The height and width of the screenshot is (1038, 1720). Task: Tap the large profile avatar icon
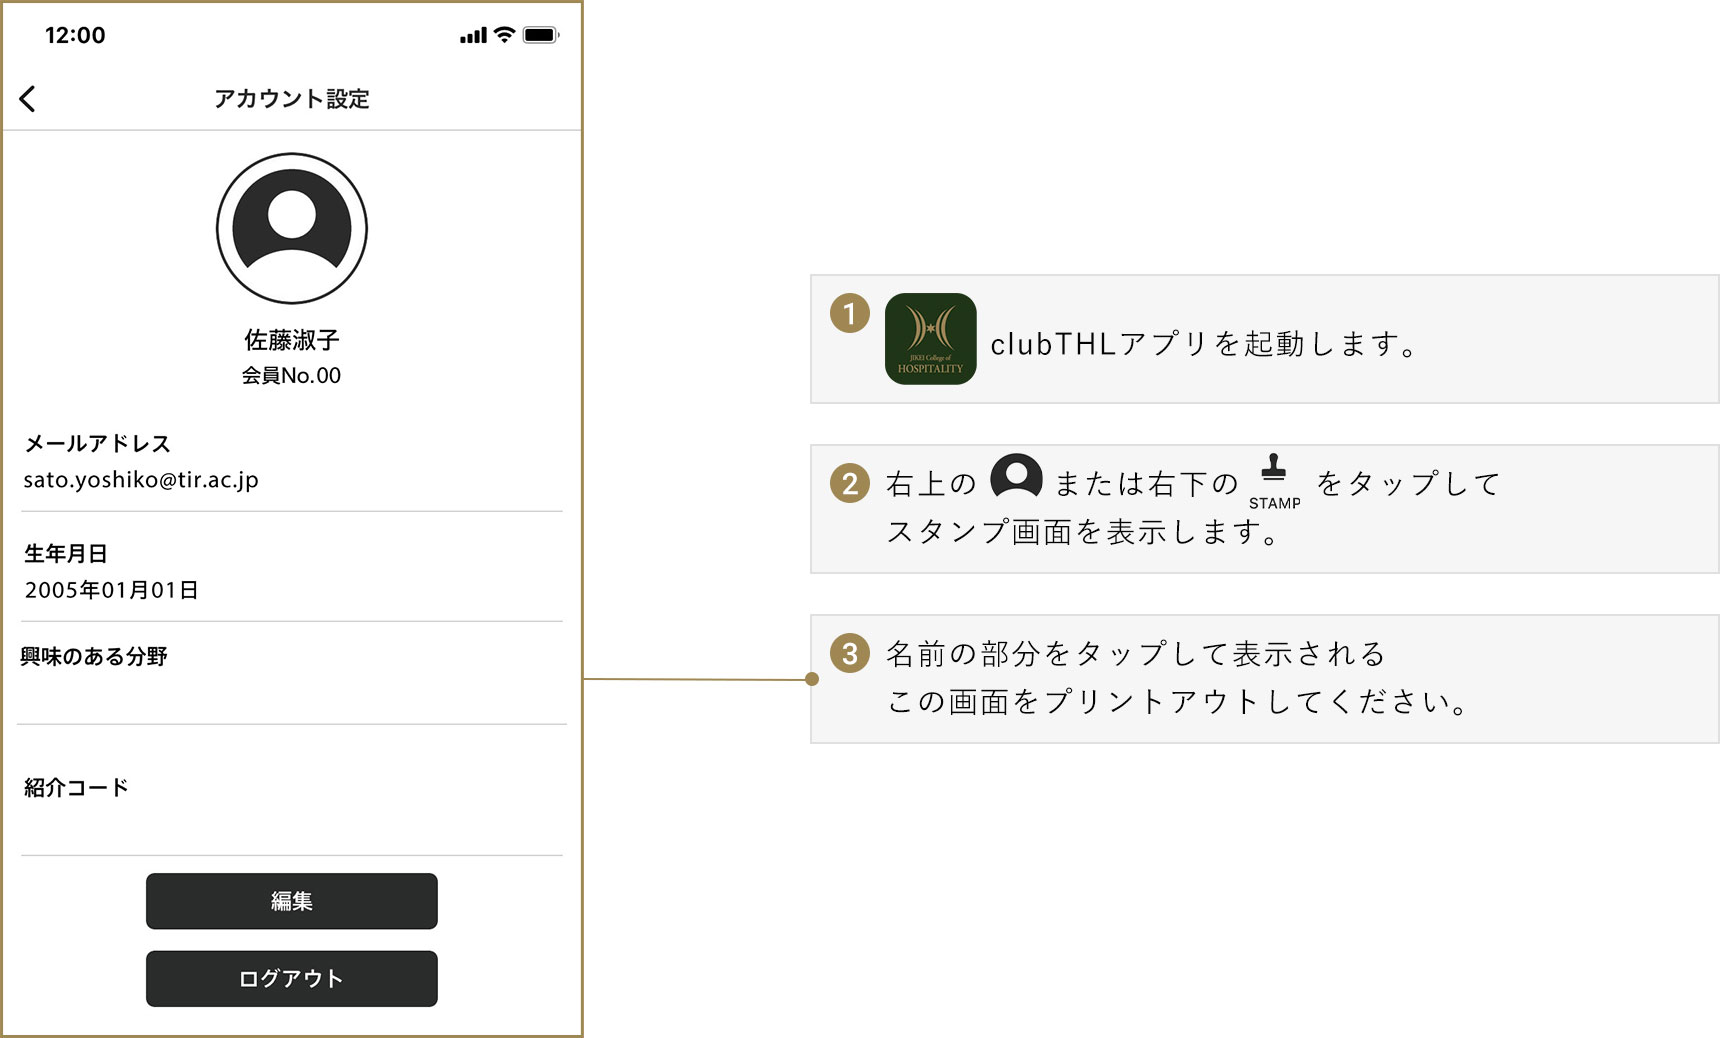(x=292, y=228)
